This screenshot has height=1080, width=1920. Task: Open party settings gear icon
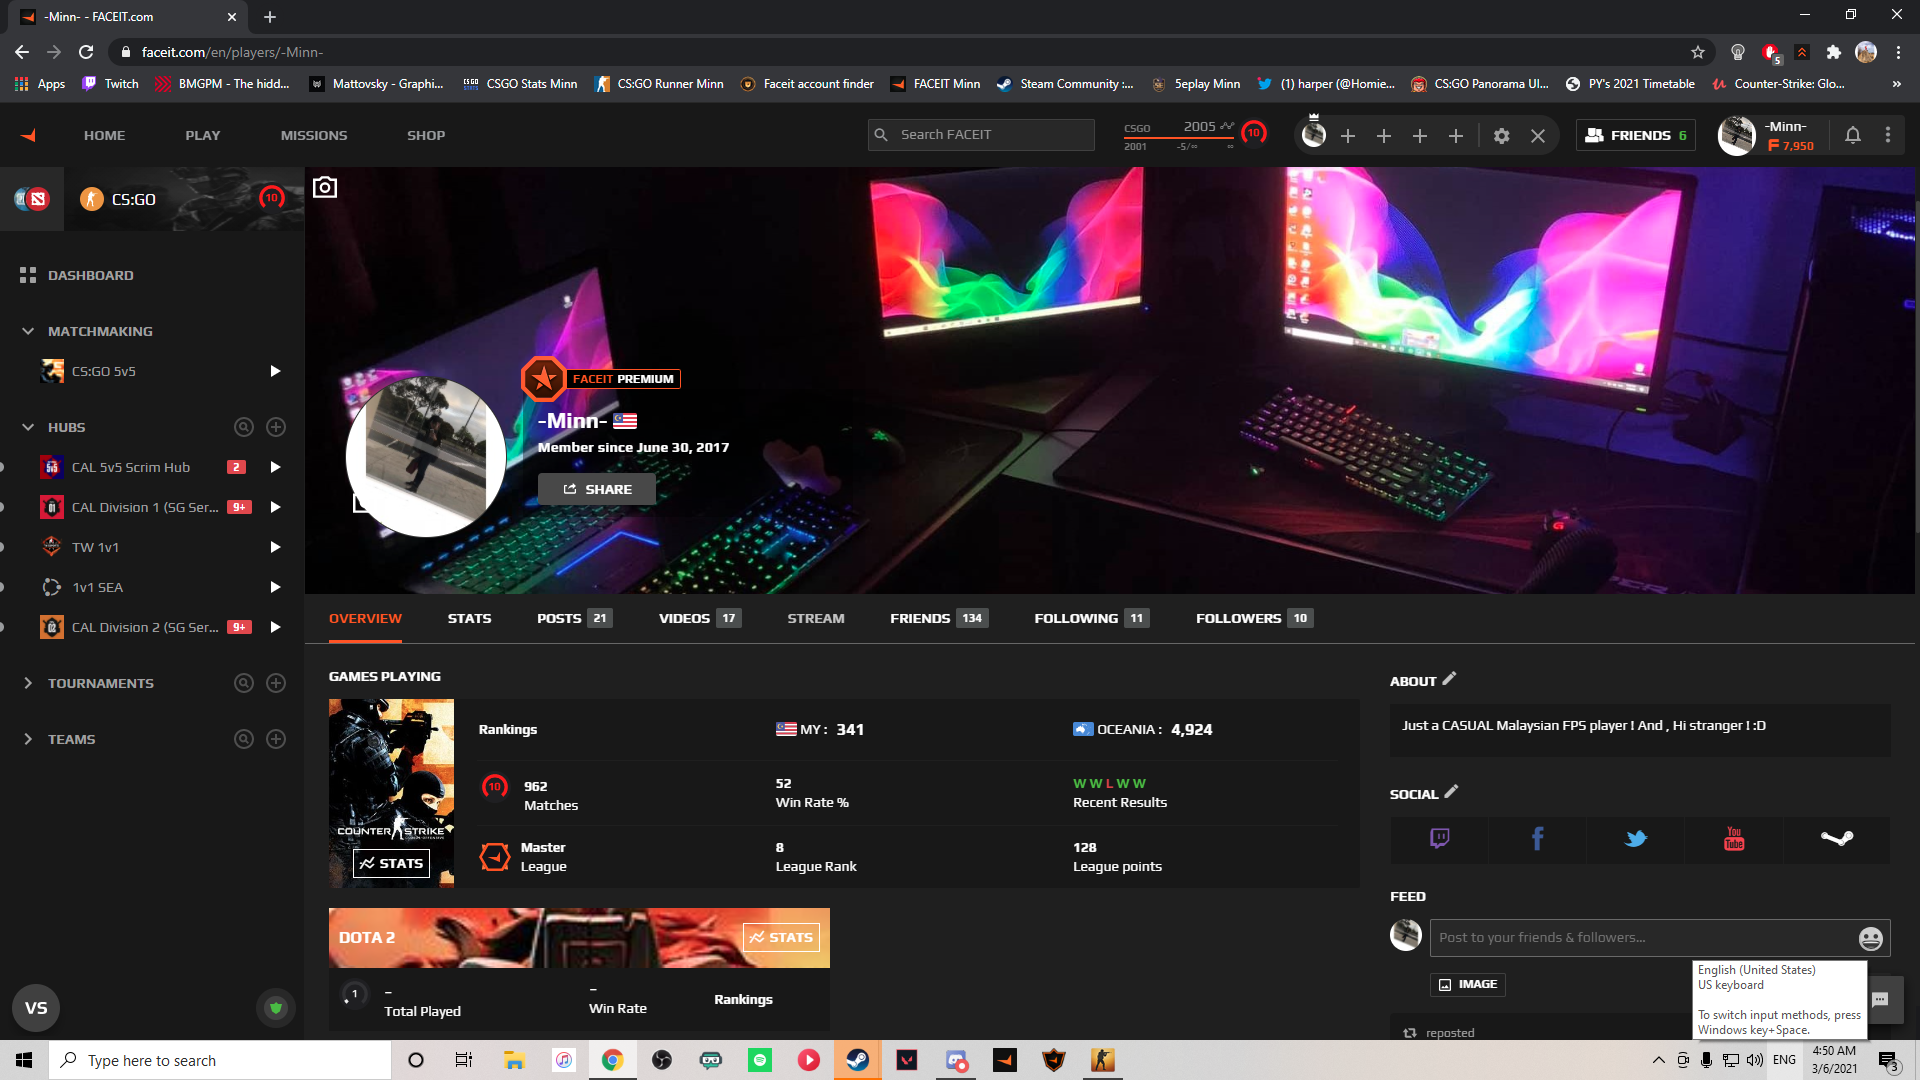[x=1501, y=136]
